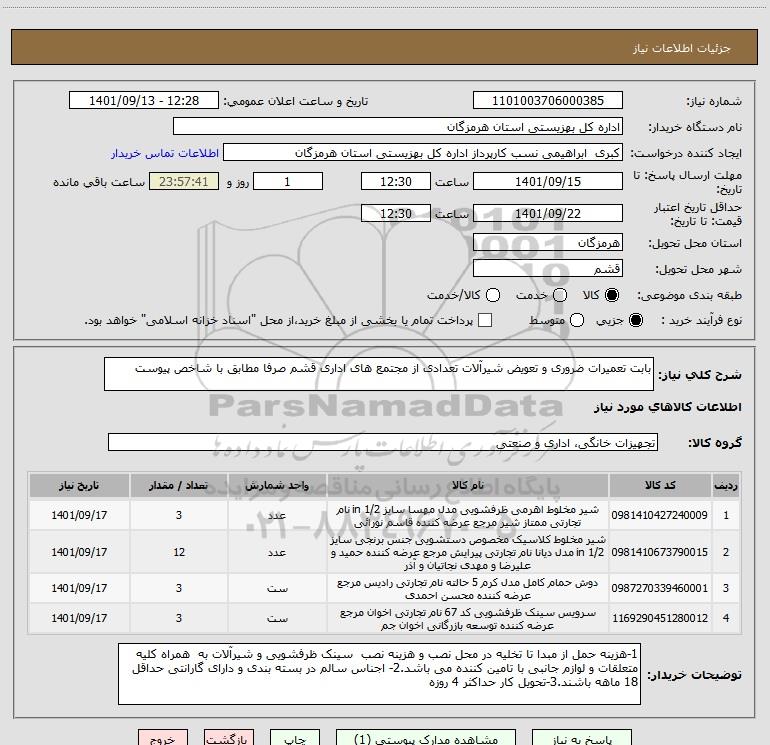Select the کالا radio button
Image resolution: width=770 pixels, height=745 pixels.
point(612,295)
